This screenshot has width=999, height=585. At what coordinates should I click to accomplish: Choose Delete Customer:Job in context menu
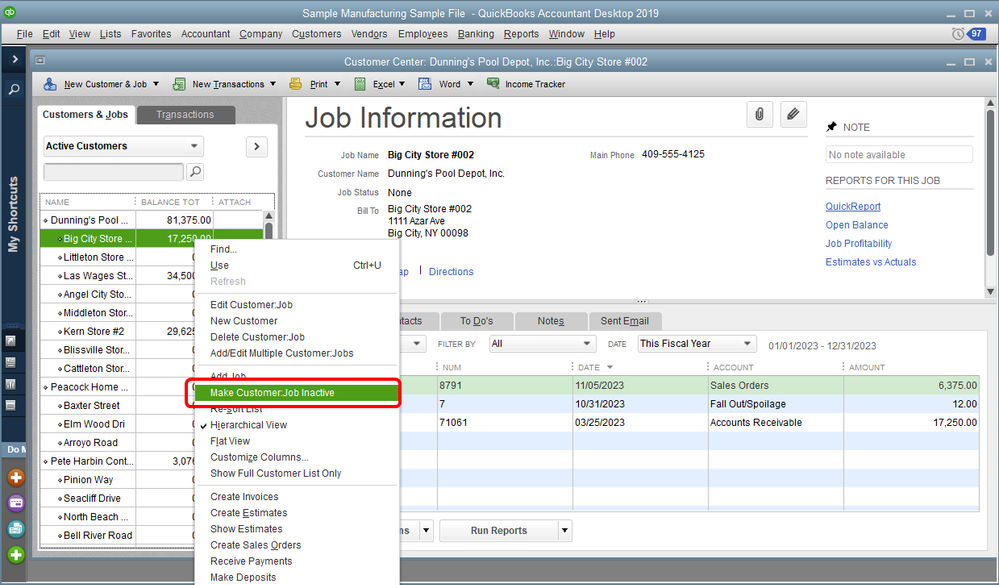coord(257,337)
